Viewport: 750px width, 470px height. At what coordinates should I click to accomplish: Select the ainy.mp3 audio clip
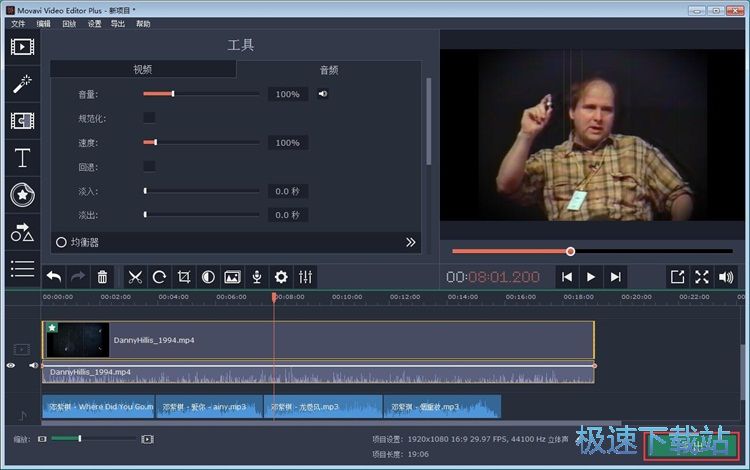click(x=209, y=406)
